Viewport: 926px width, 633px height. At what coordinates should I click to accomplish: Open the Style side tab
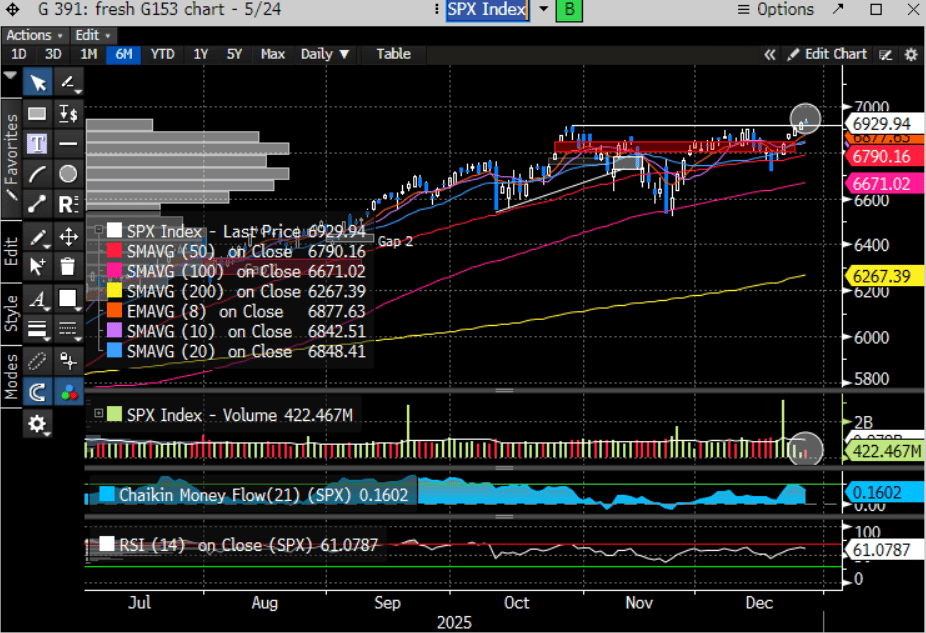pyautogui.click(x=11, y=314)
